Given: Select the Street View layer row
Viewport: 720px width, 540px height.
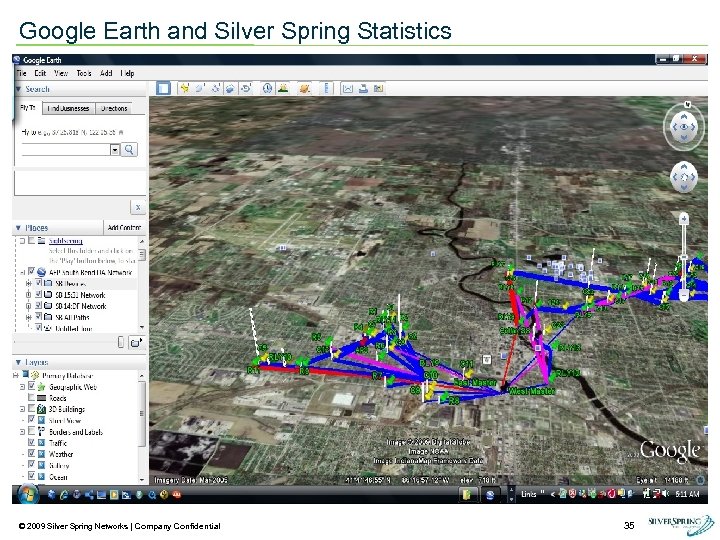Looking at the screenshot, I should 64,420.
